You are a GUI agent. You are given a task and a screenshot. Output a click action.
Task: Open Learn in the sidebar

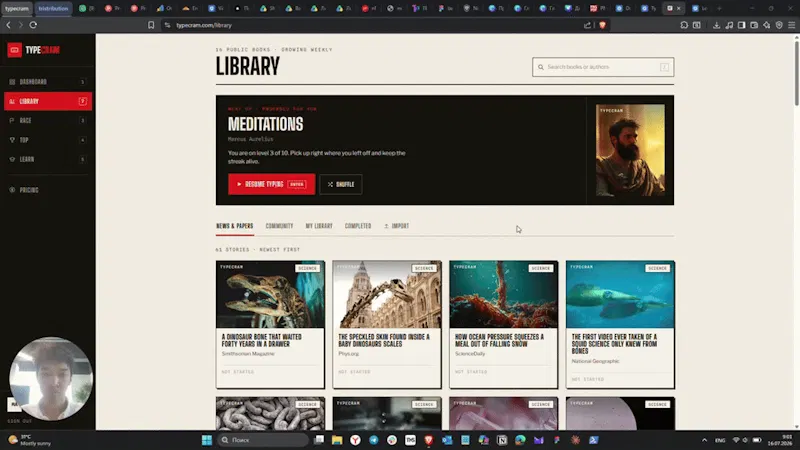pos(47,159)
